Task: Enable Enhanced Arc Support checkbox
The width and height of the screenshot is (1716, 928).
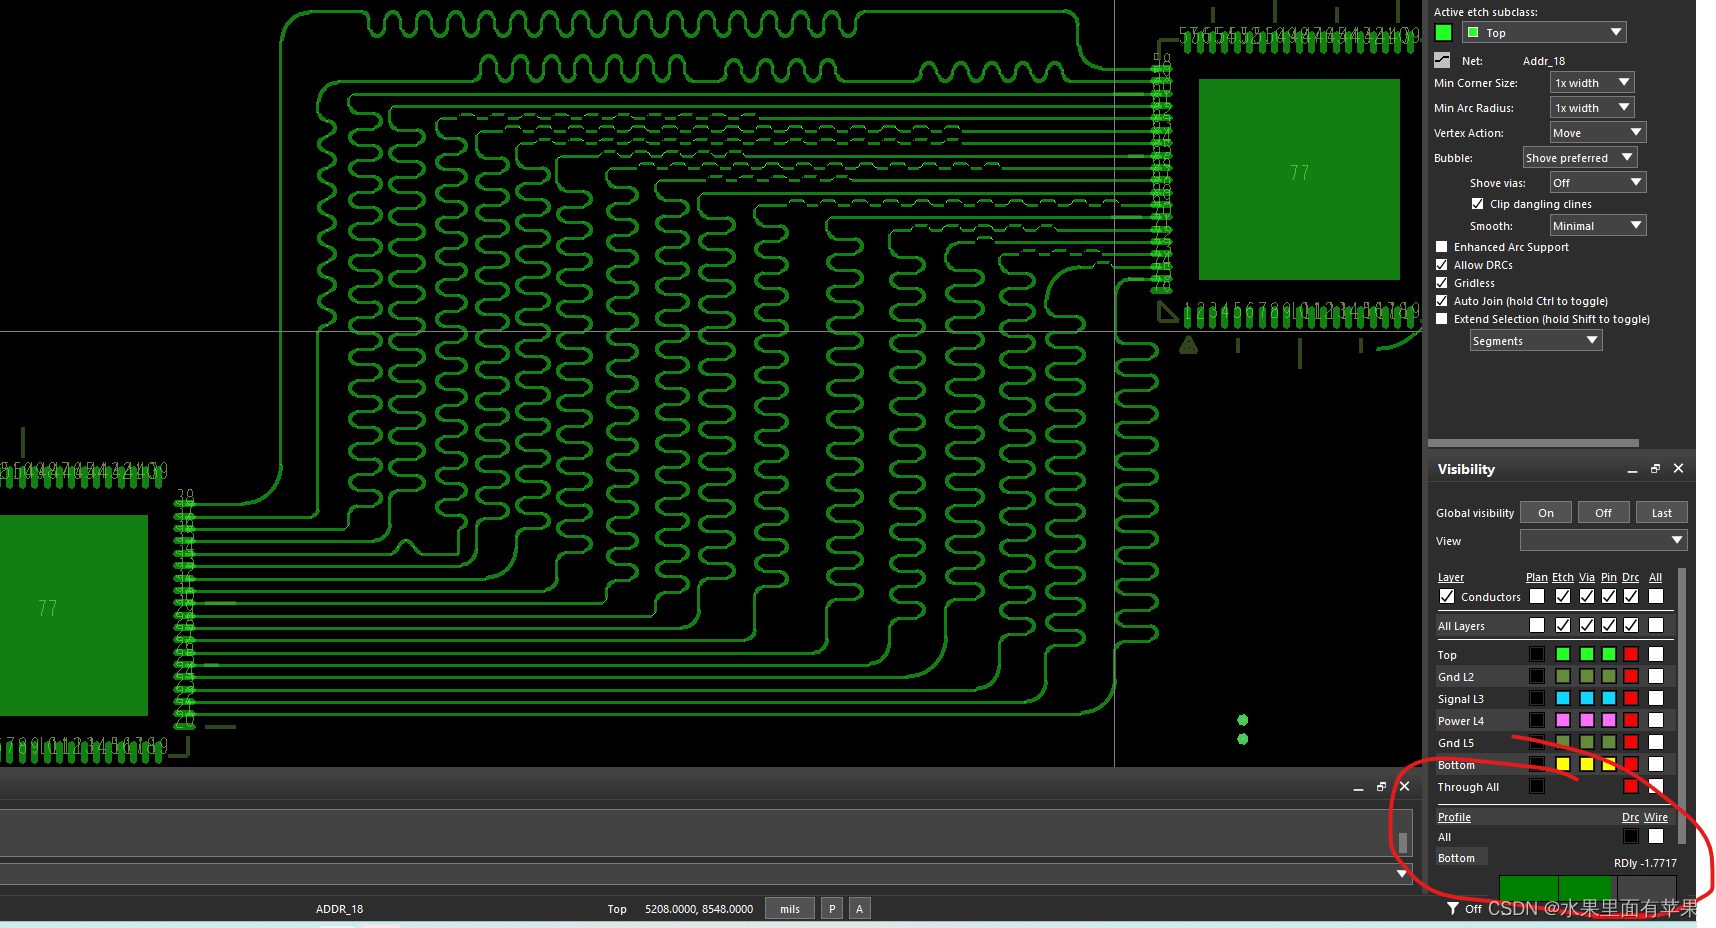Action: 1441,247
